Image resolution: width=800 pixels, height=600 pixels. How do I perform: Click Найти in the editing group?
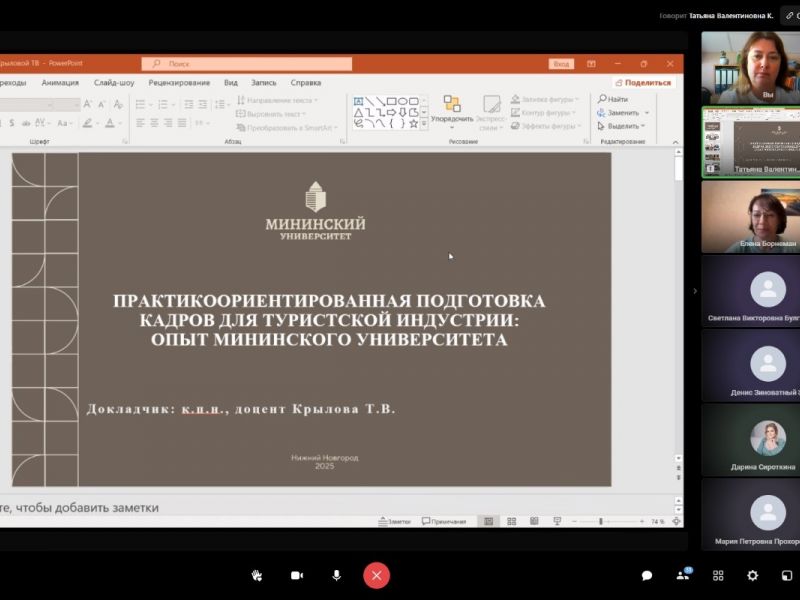[613, 99]
